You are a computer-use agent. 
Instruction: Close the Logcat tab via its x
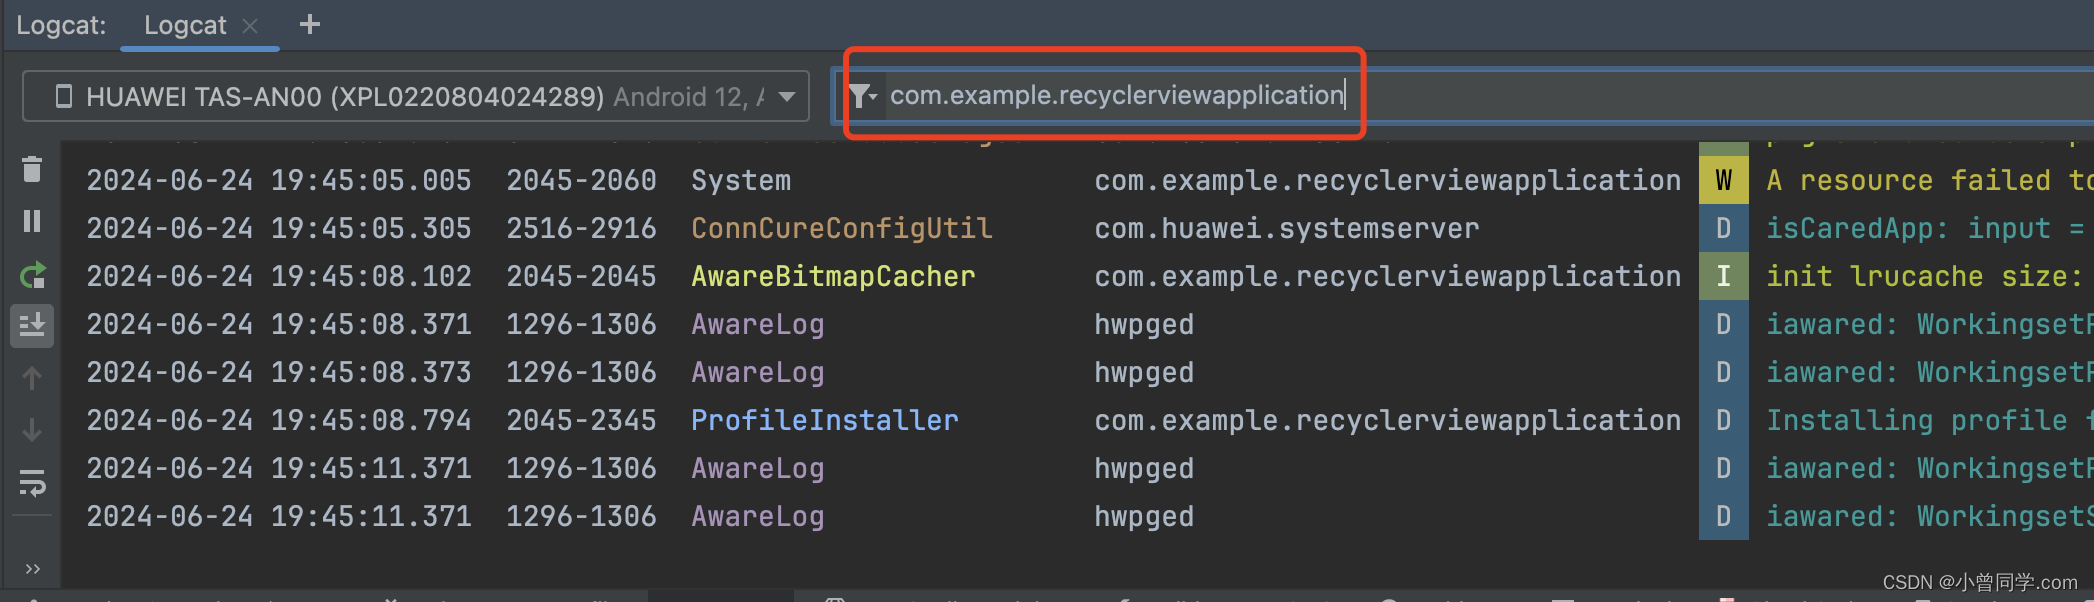click(249, 25)
